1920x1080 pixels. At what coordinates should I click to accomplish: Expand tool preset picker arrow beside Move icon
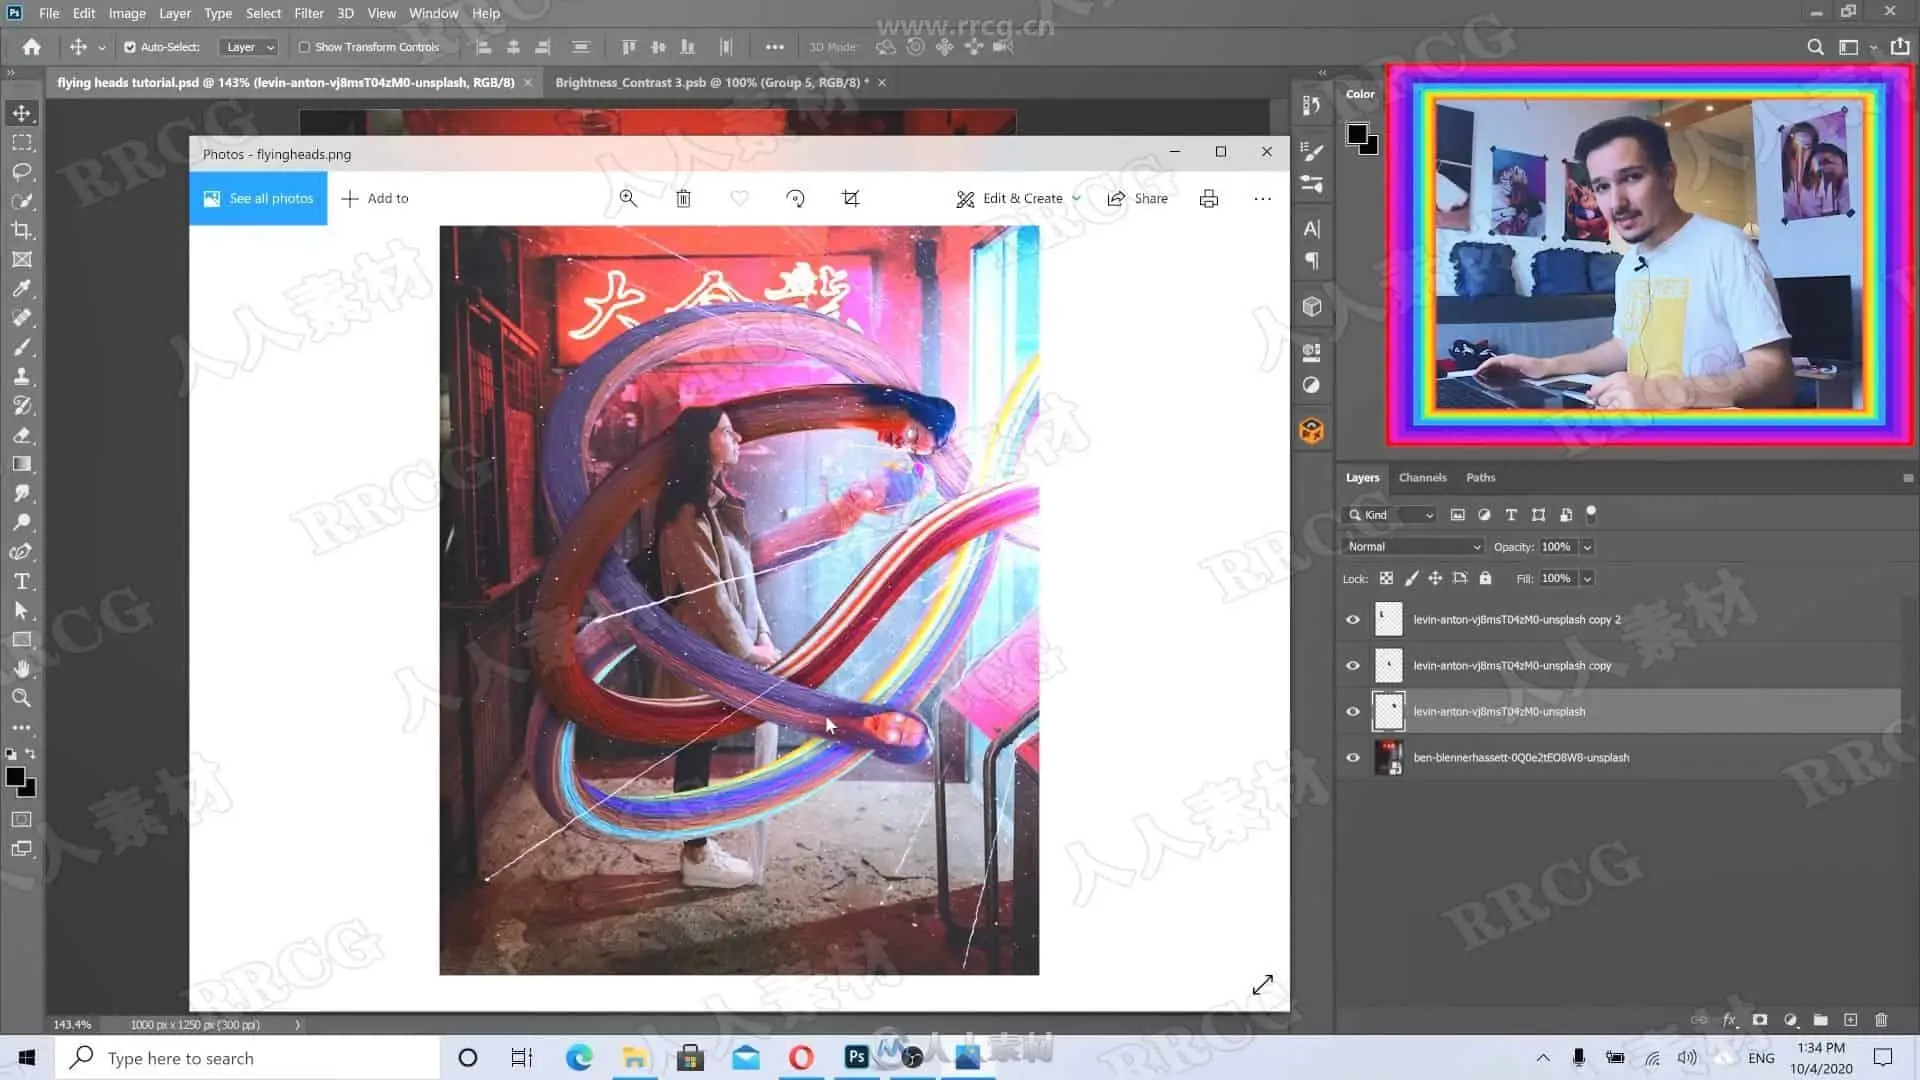101,48
